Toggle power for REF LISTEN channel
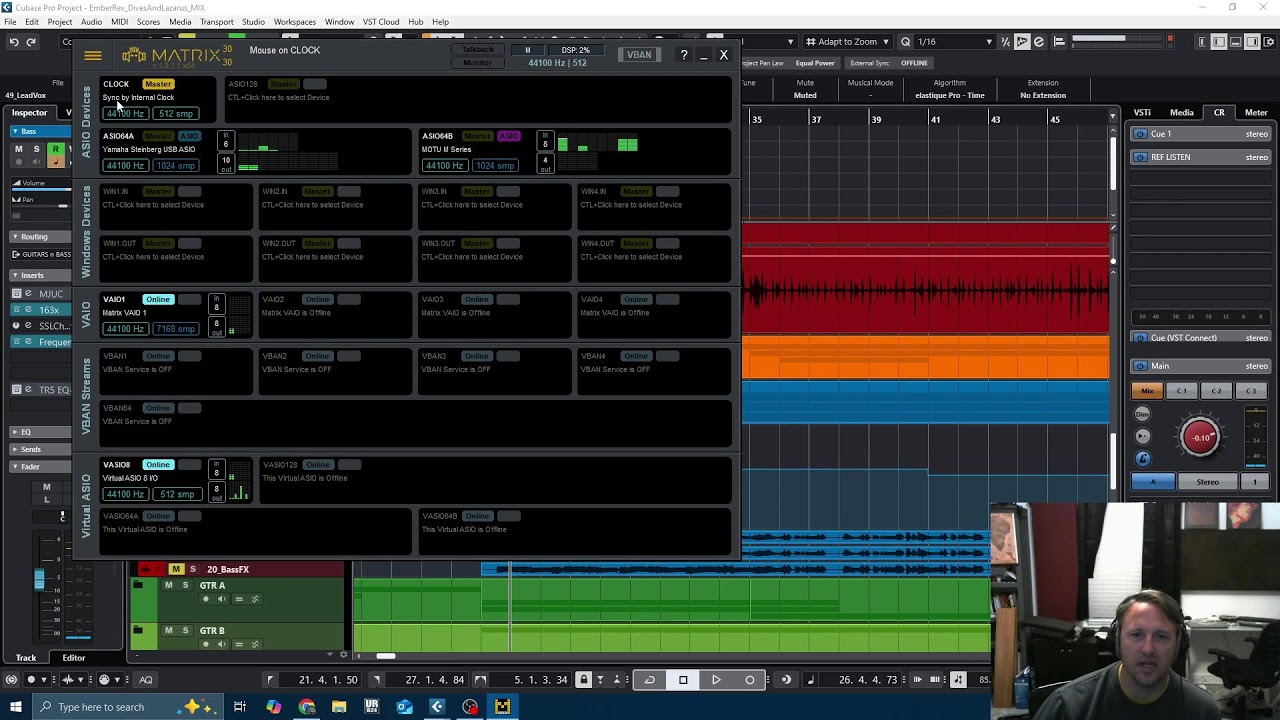 tap(1140, 157)
